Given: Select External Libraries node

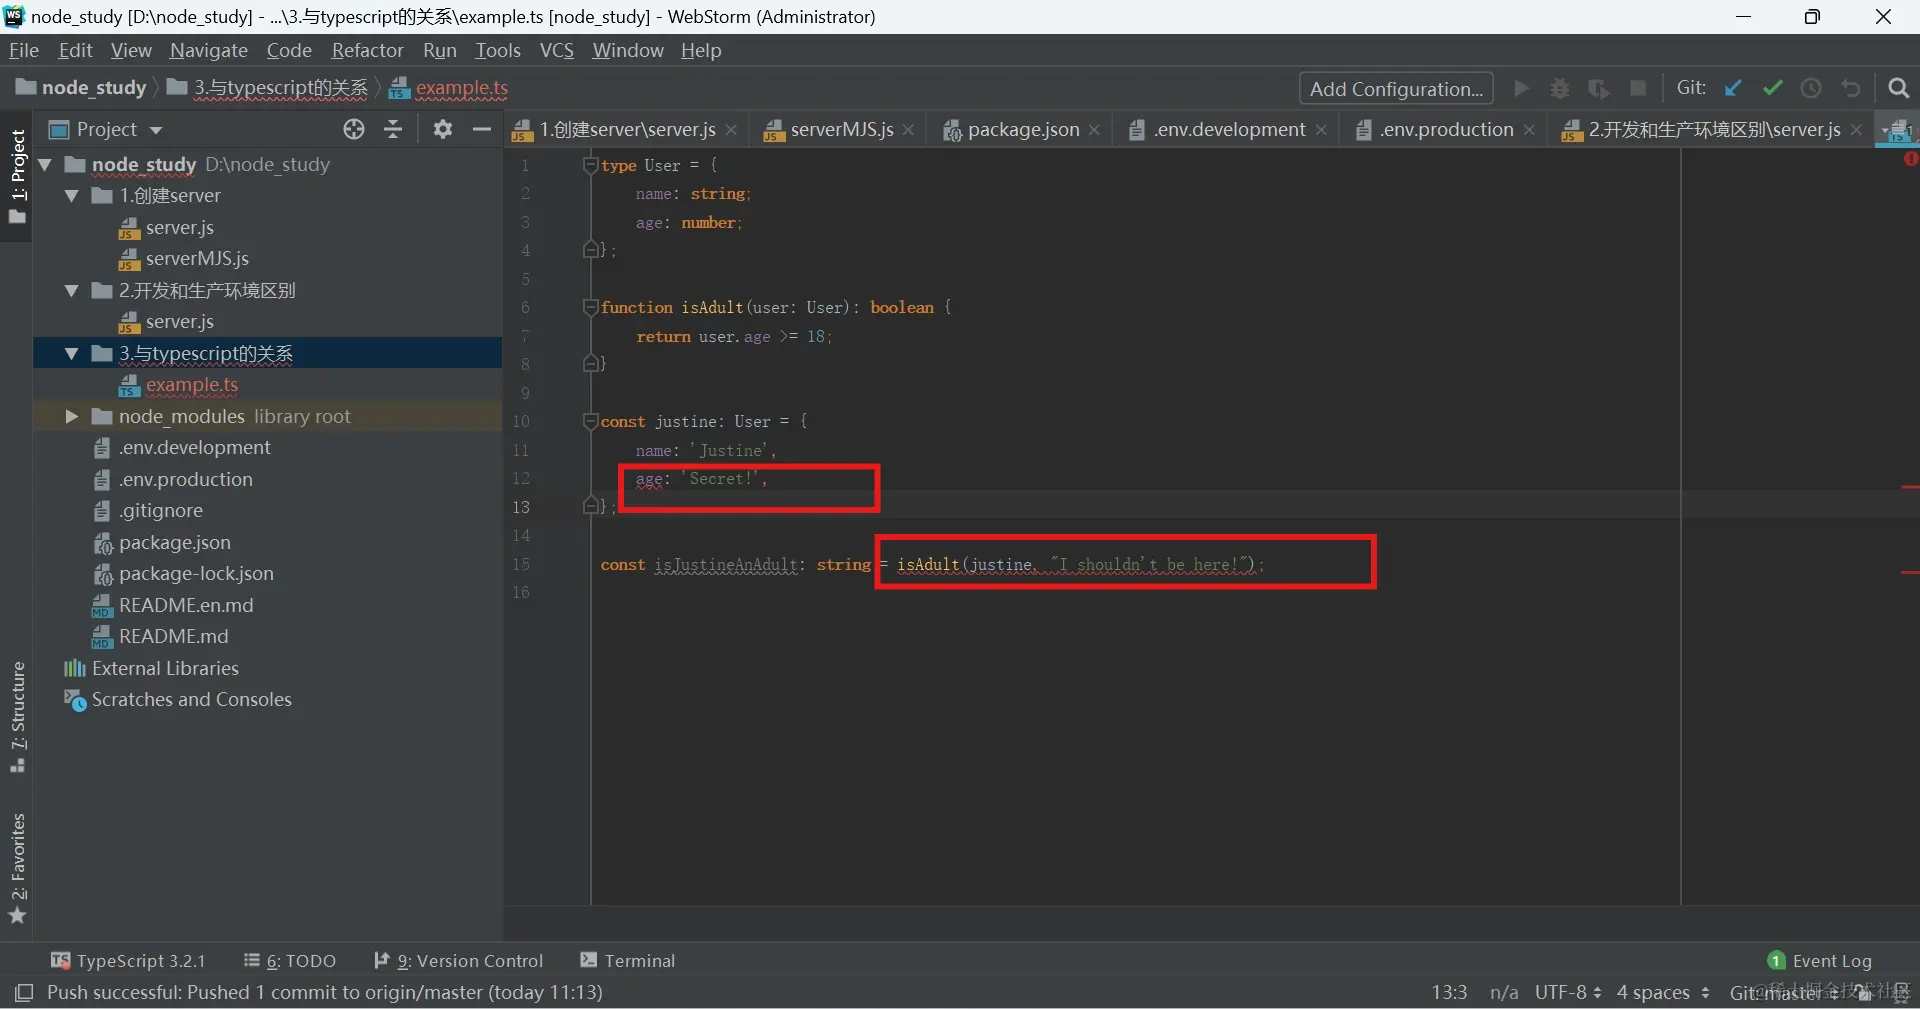Looking at the screenshot, I should (165, 669).
